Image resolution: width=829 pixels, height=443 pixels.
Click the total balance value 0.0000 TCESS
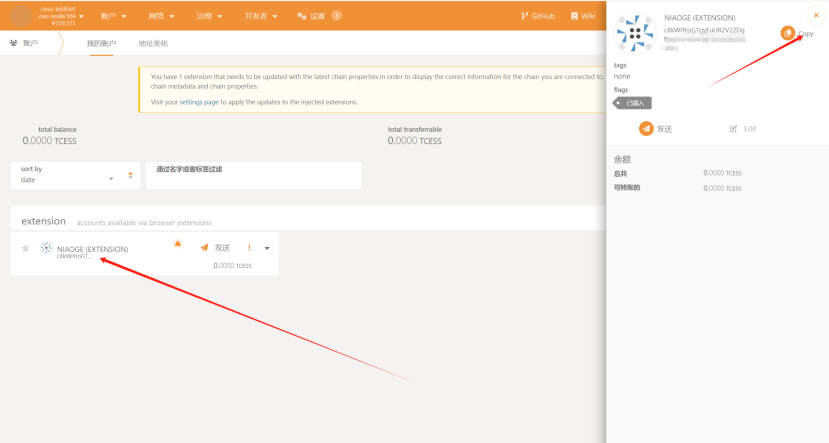click(x=49, y=141)
